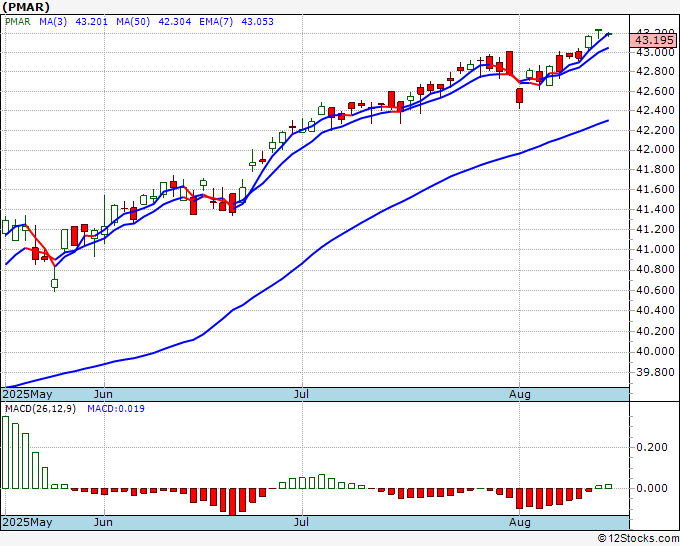The image size is (680, 546).
Task: Click the deepest red MACD bar in June
Action: coord(233,502)
